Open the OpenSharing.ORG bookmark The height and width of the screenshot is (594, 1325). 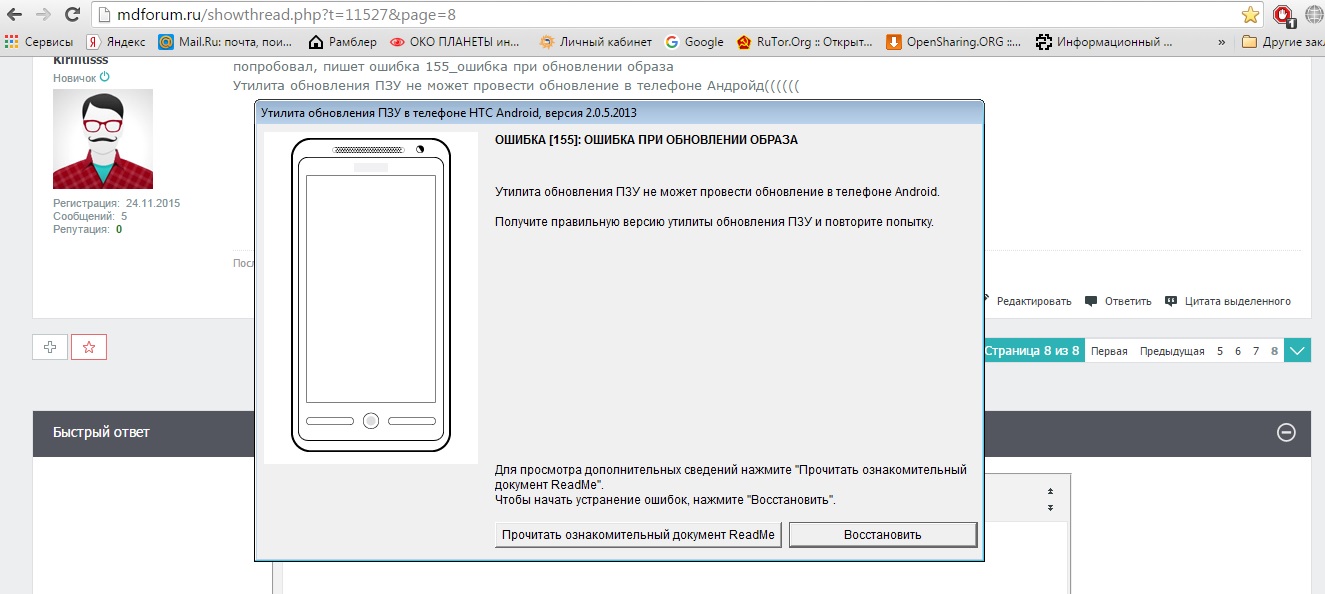click(x=955, y=42)
